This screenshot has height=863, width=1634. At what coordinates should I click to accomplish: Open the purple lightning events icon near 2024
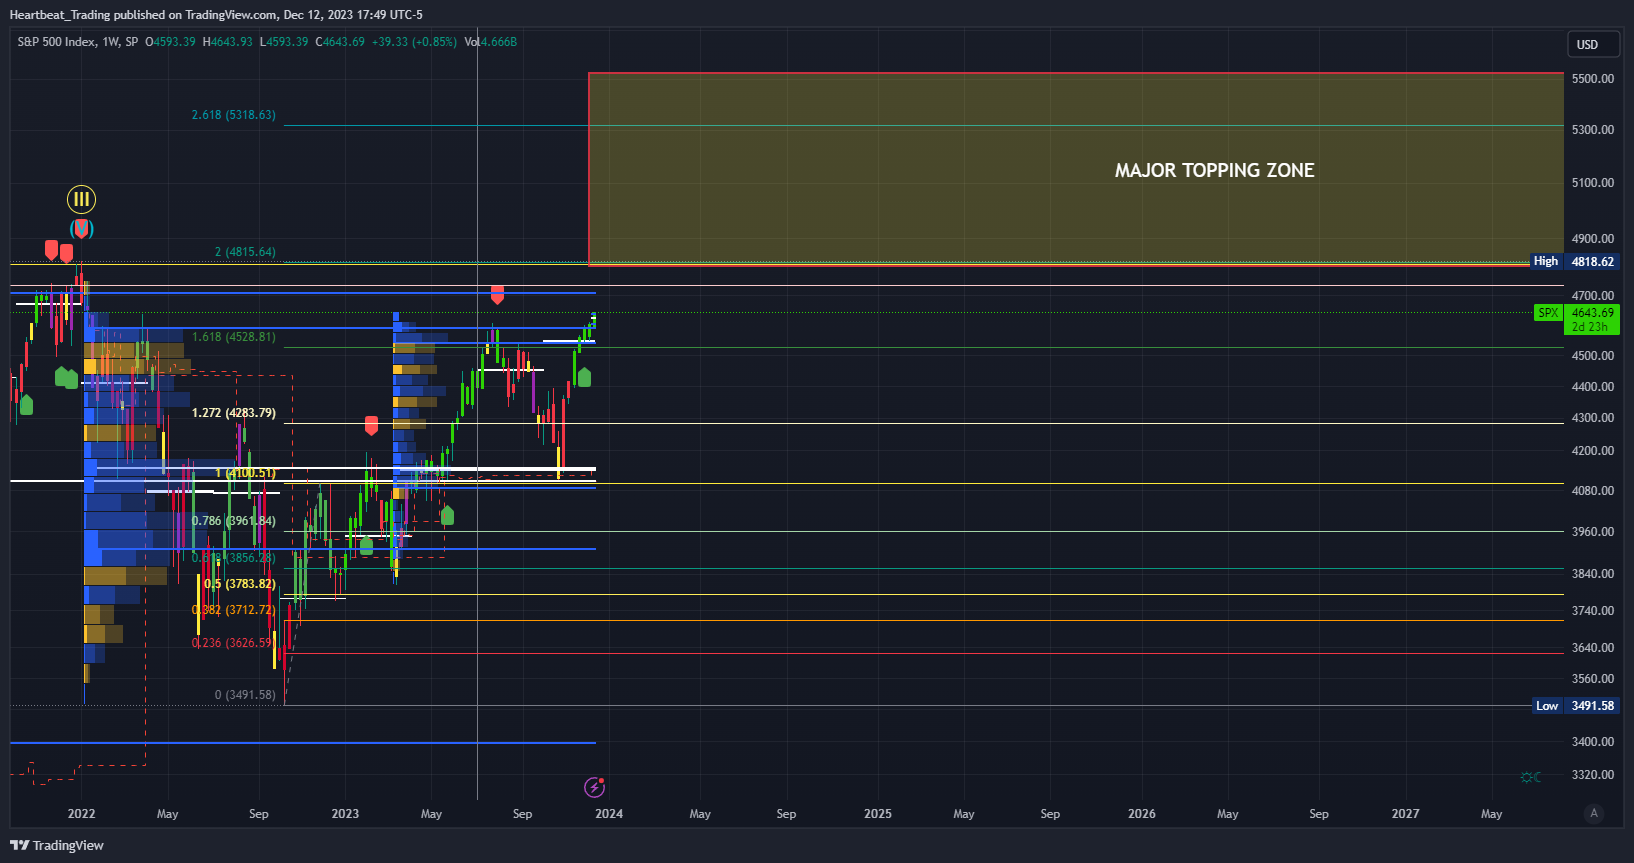(594, 787)
